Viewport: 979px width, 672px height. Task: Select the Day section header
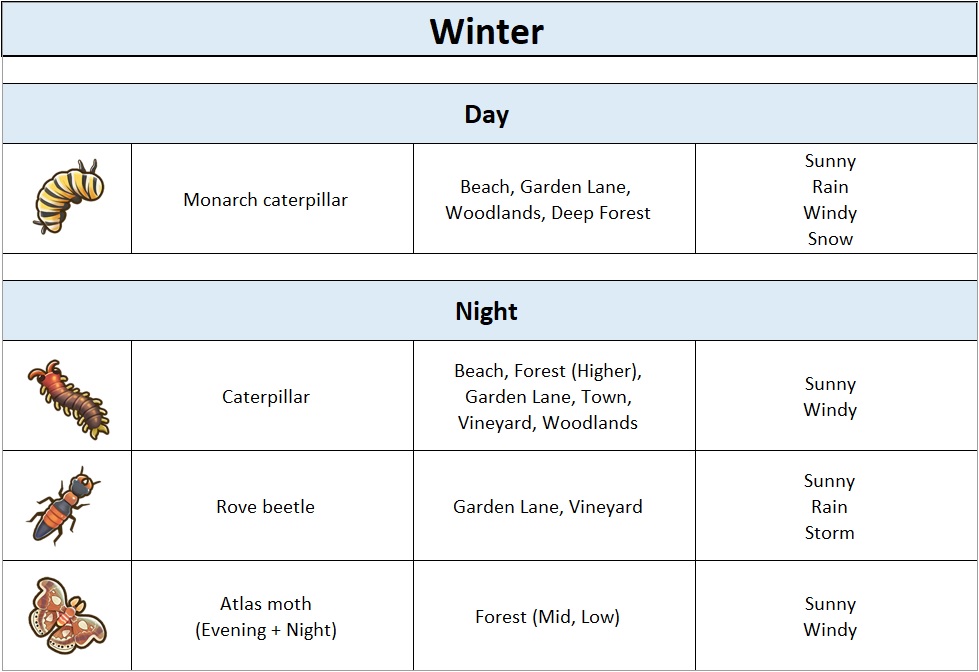(487, 114)
